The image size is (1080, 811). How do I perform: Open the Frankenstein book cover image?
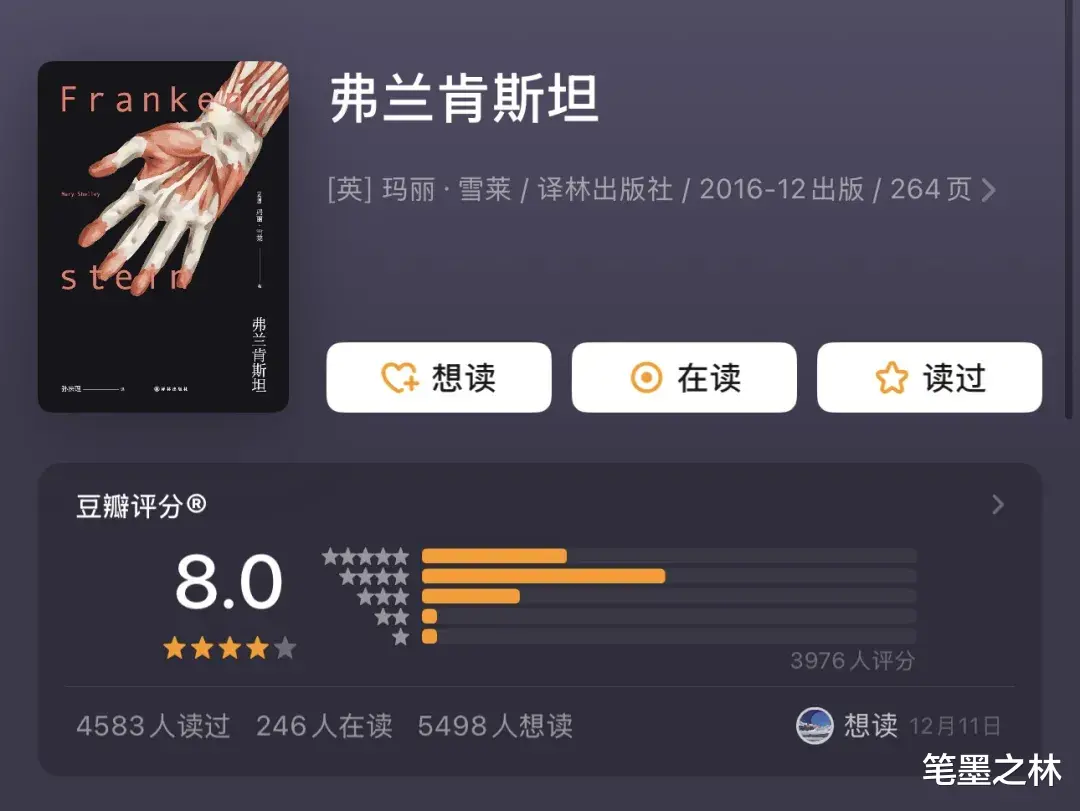pos(163,236)
